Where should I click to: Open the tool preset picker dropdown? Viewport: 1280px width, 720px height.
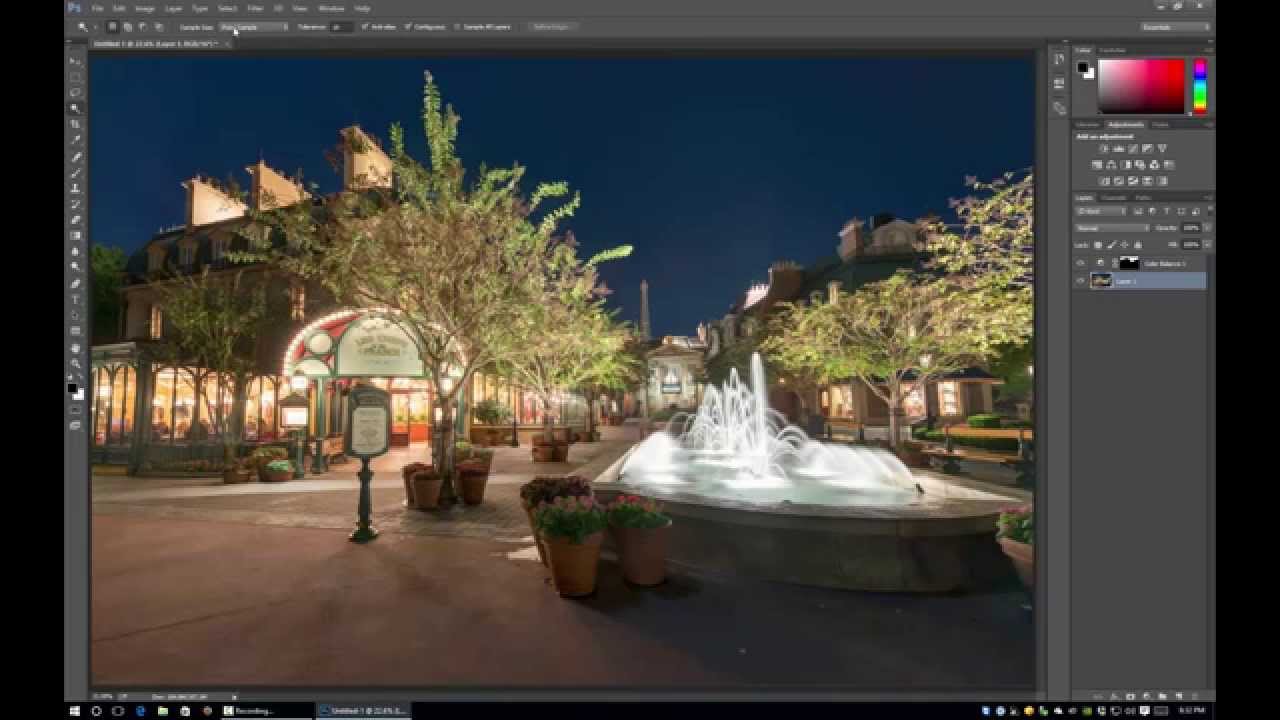click(x=95, y=27)
